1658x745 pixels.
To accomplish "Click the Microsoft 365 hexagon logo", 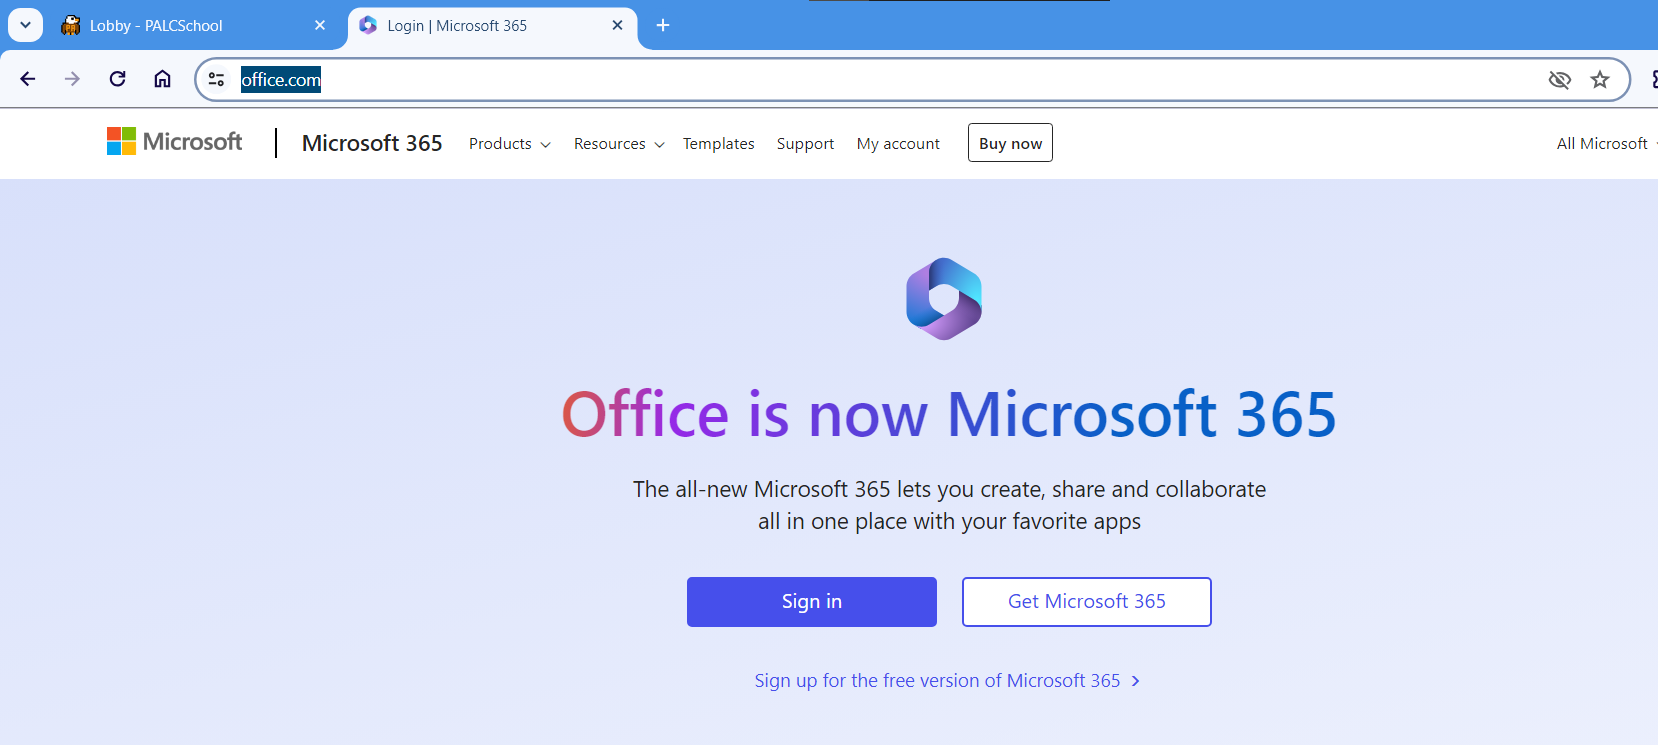I will pos(944,299).
